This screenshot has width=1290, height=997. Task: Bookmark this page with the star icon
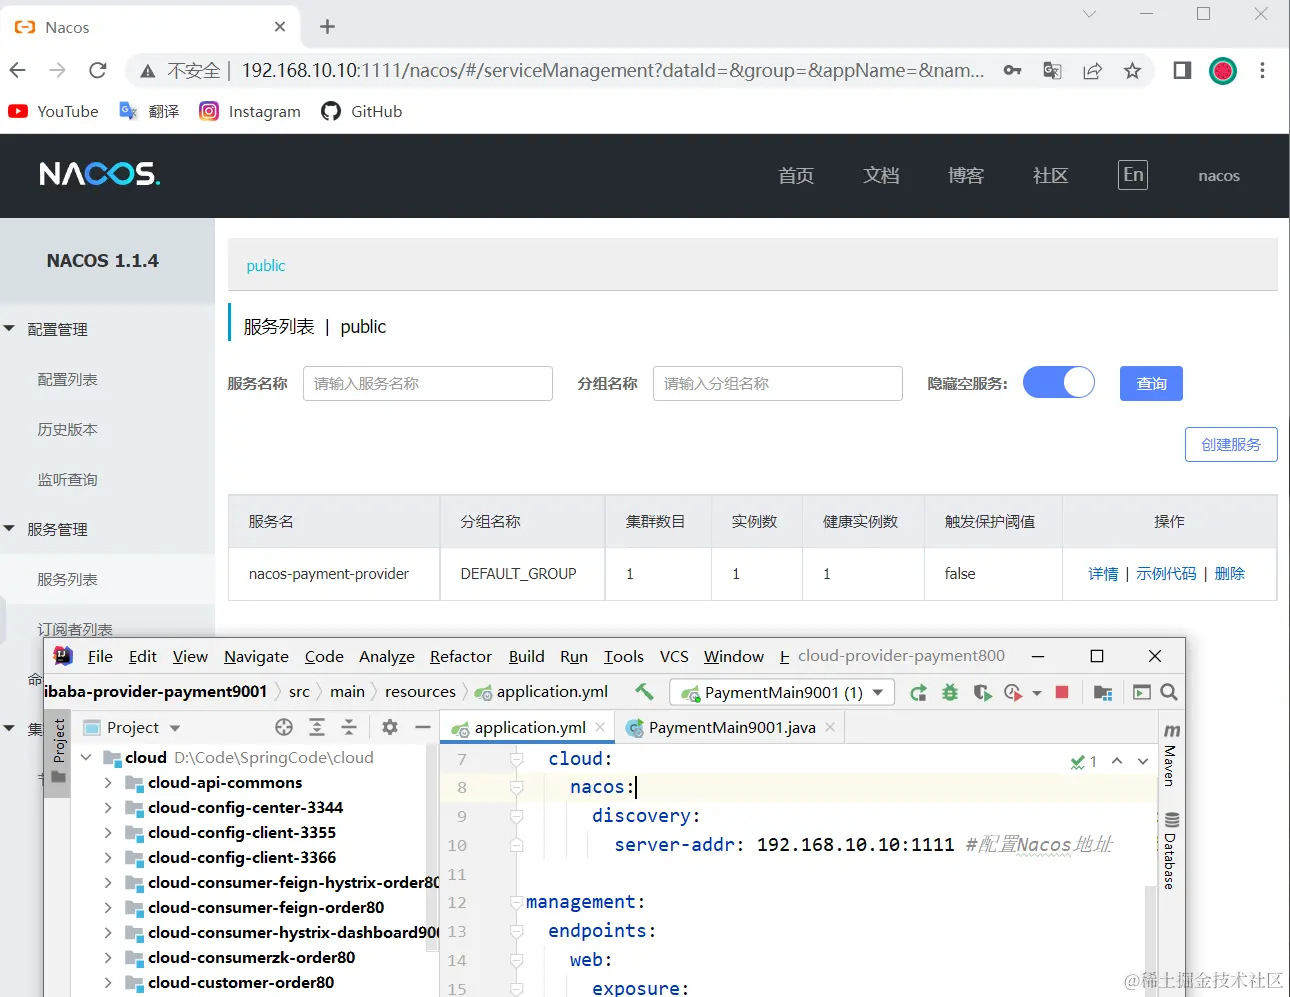[1132, 70]
